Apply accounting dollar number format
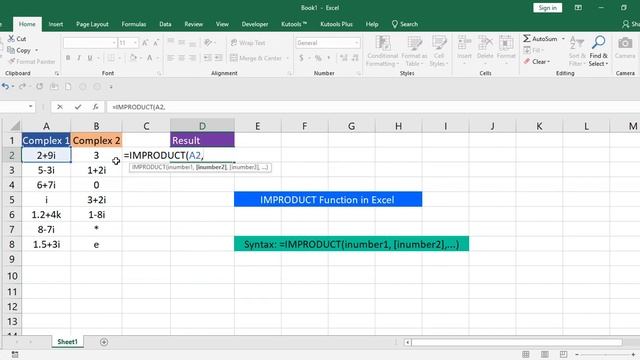The width and height of the screenshot is (640, 360). (301, 58)
